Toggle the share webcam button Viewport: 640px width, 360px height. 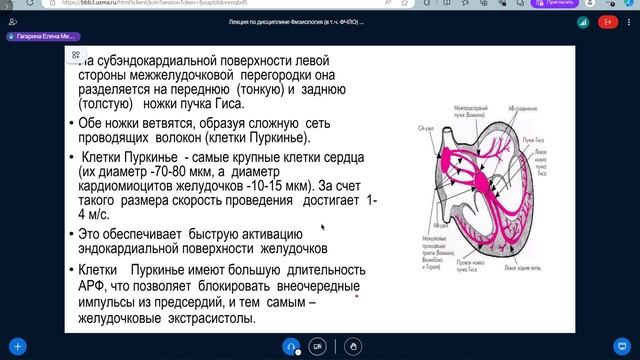pyautogui.click(x=317, y=347)
